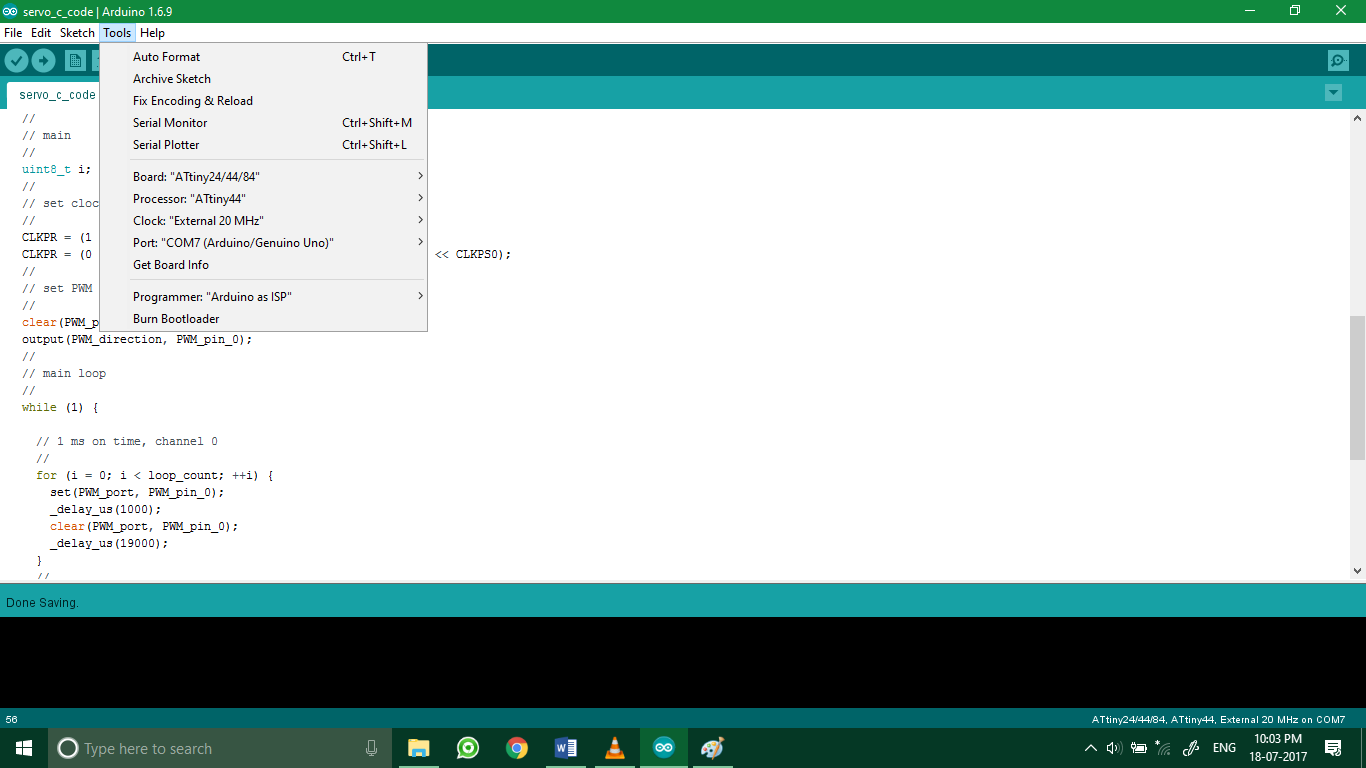Open the Paint app from taskbar

[x=712, y=748]
